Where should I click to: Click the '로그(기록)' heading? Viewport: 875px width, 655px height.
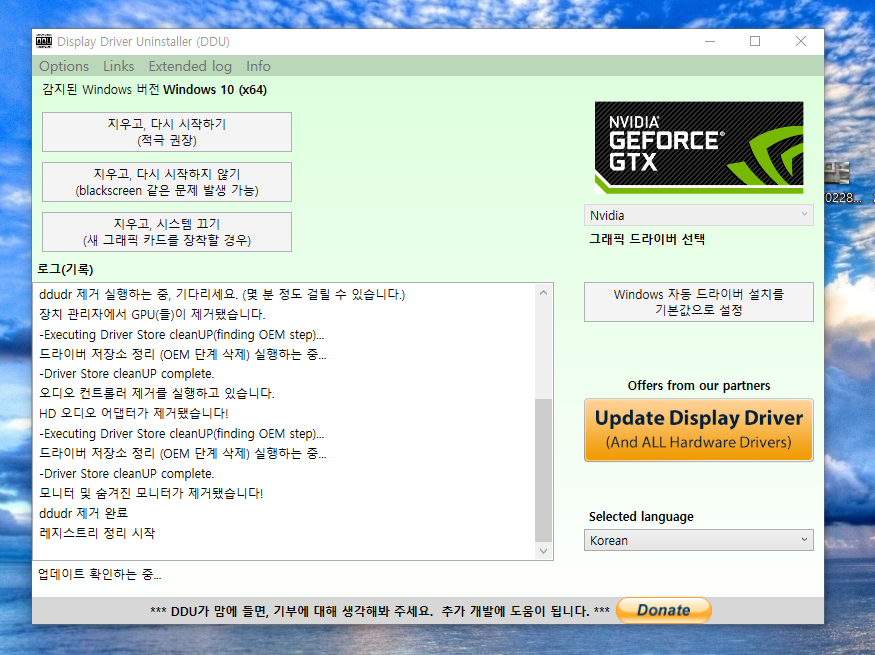coord(65,269)
